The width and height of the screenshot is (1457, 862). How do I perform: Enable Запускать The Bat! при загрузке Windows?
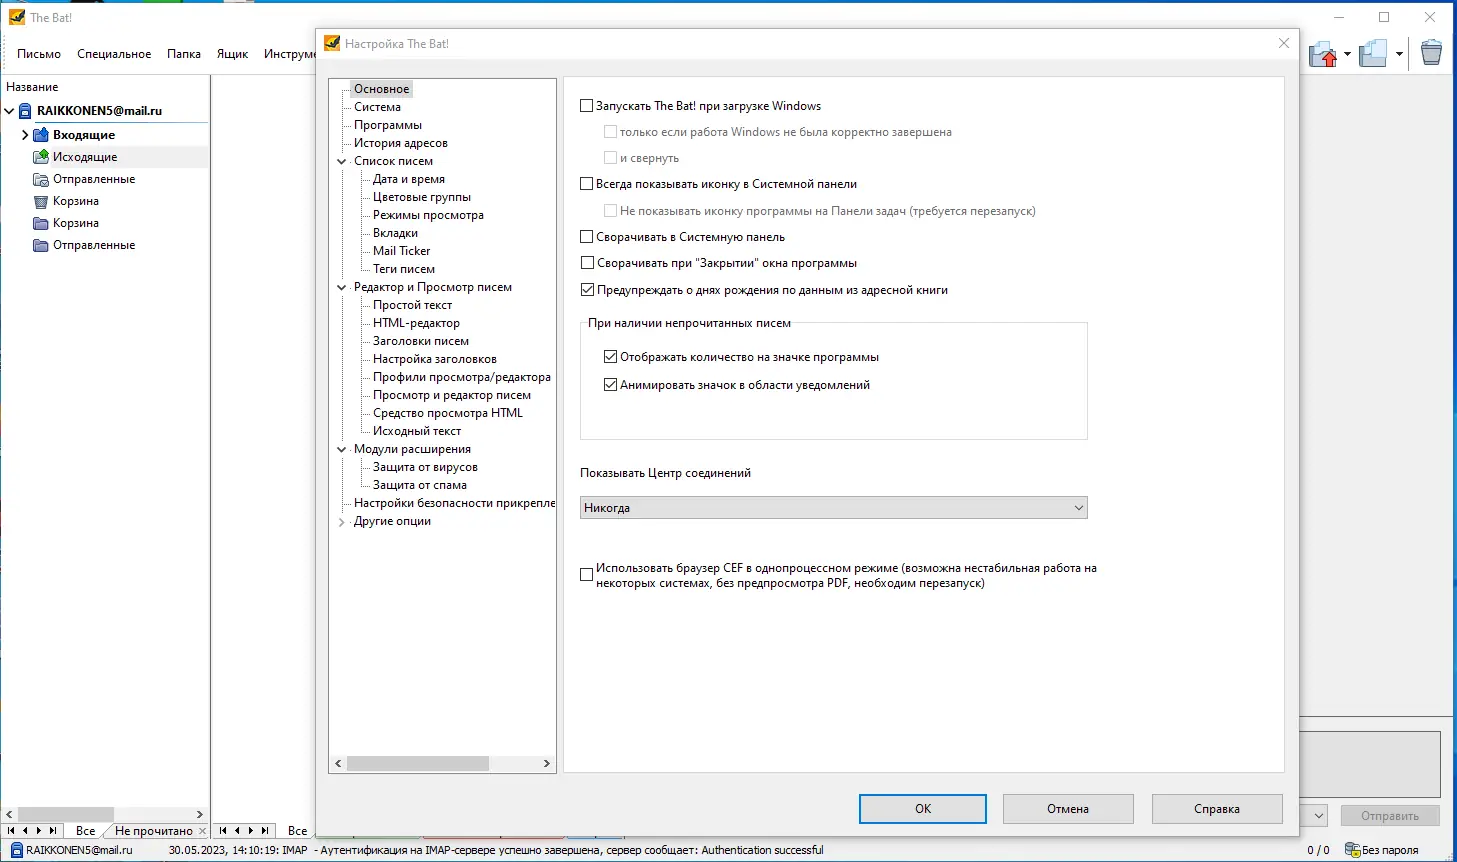pos(587,106)
